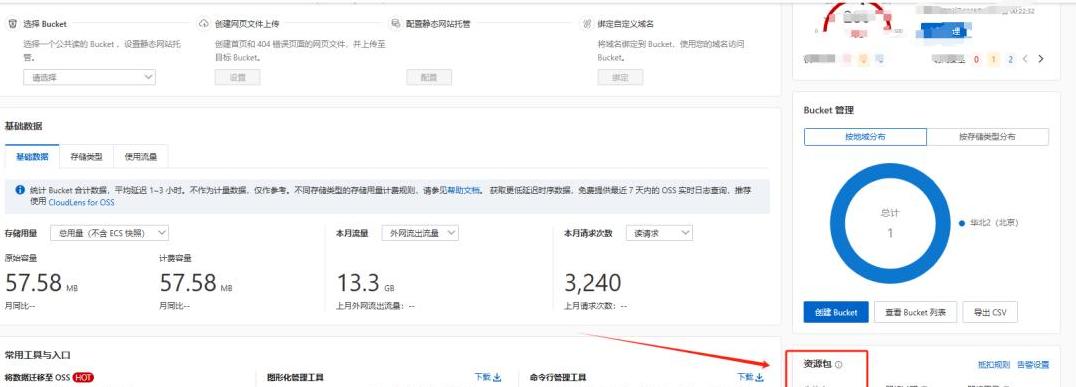Click the red alert count 0
1076x387 pixels.
(976, 59)
